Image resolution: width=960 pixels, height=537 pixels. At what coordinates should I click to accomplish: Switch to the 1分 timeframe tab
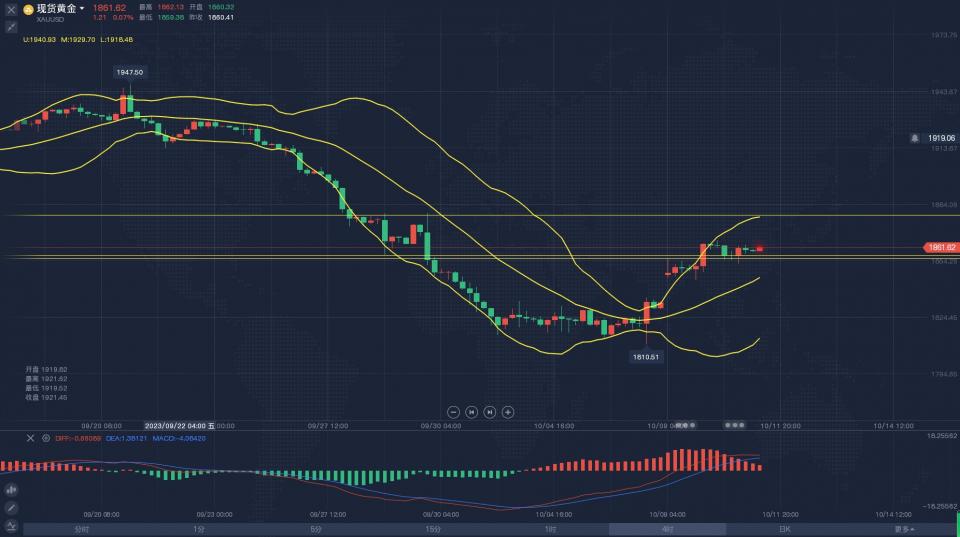tap(199, 529)
